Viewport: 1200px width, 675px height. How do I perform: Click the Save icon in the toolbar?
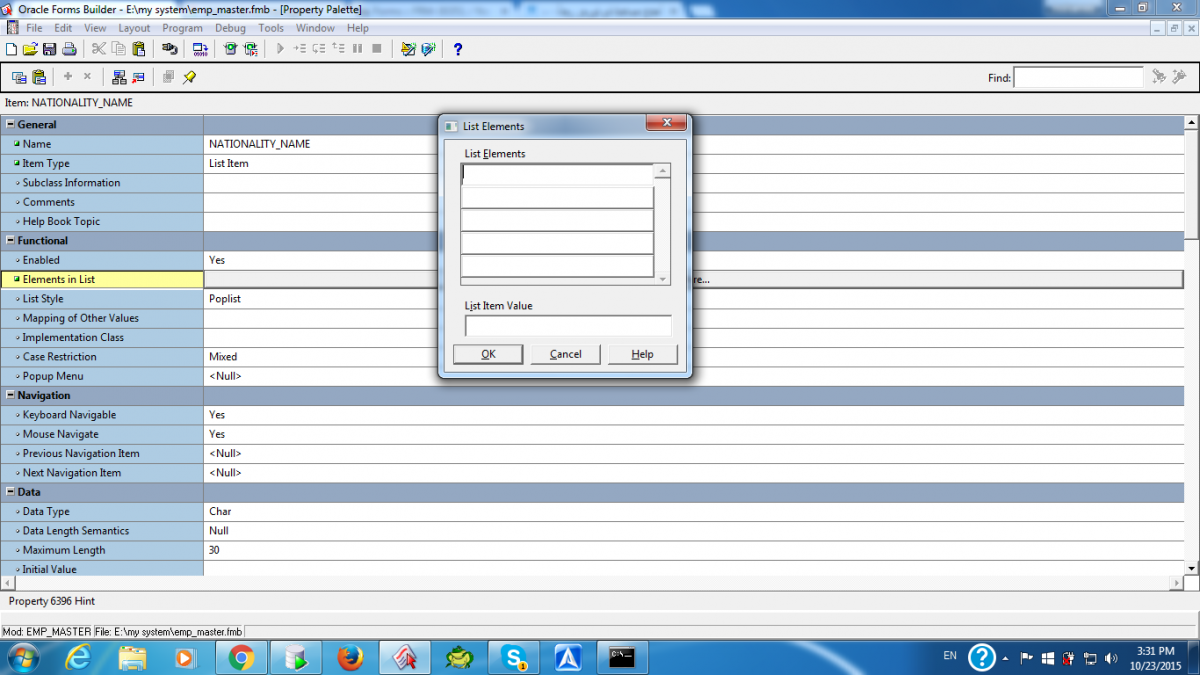[49, 49]
